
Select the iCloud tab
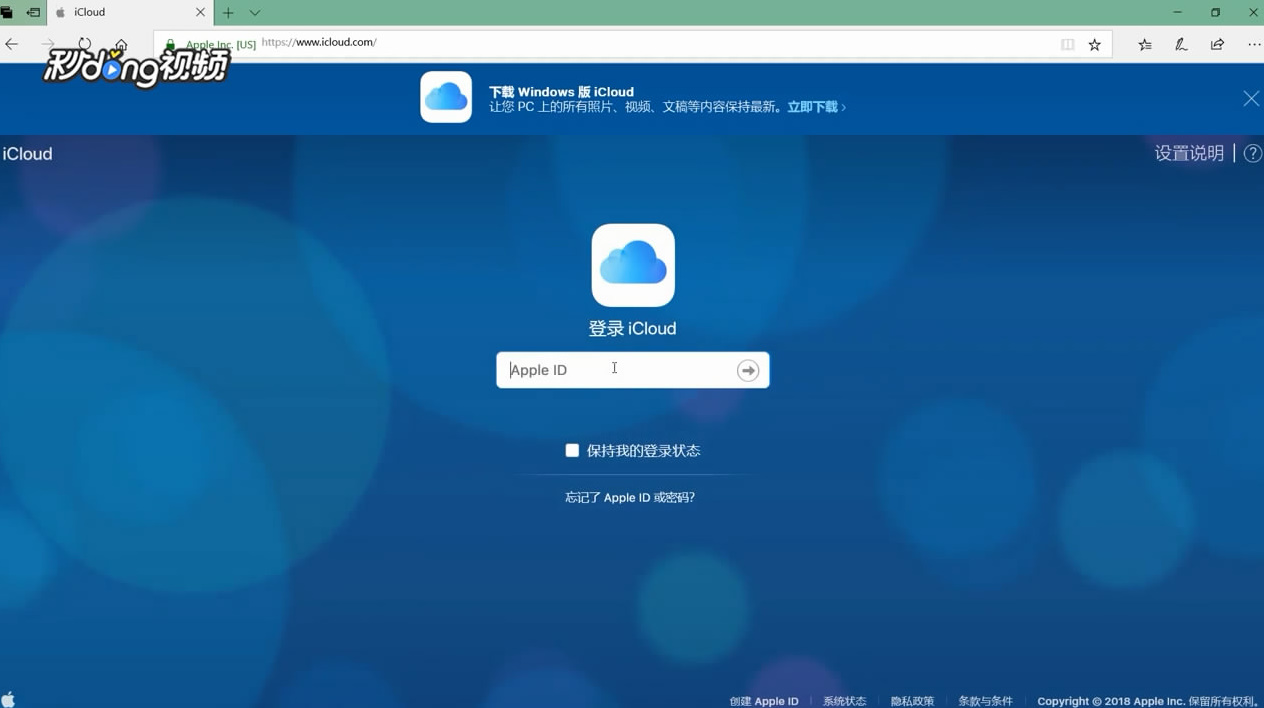click(x=130, y=13)
